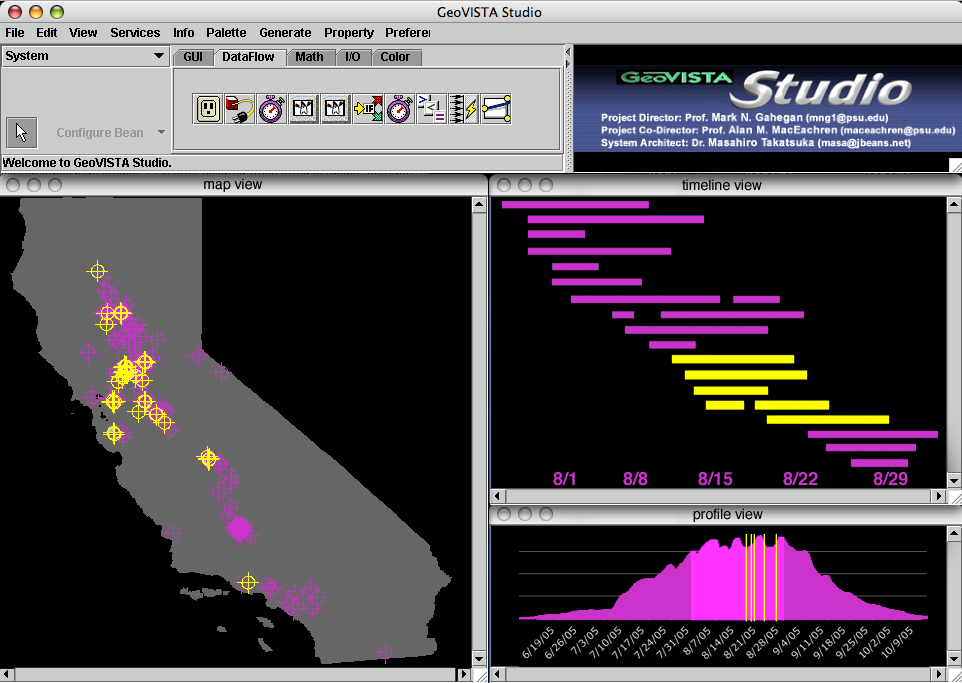Viewport: 962px width, 683px height.
Task: Pick the picture-frame bean right after the first stopwatch
Action: [x=304, y=109]
